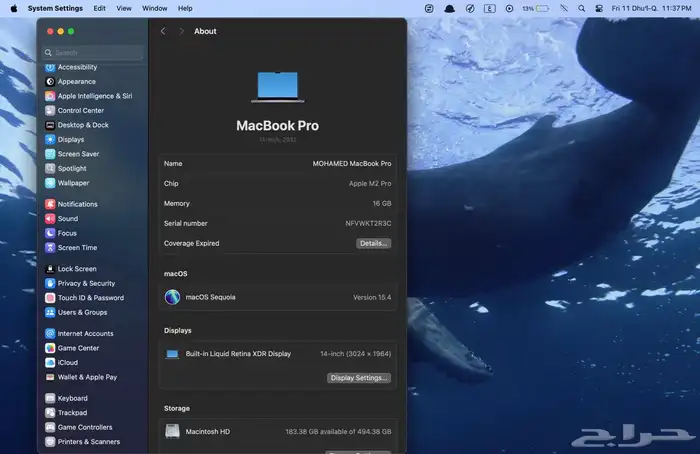
Task: Open Printers & Scanners settings
Action: coord(83,442)
